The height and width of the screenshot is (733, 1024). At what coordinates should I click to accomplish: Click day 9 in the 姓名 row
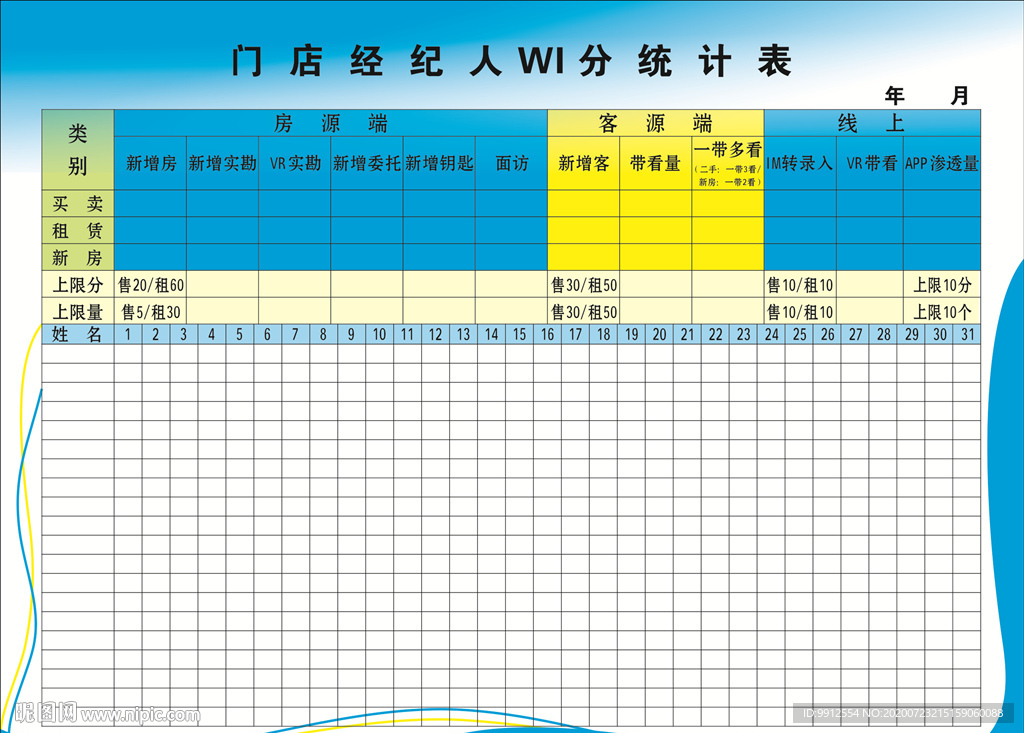351,334
